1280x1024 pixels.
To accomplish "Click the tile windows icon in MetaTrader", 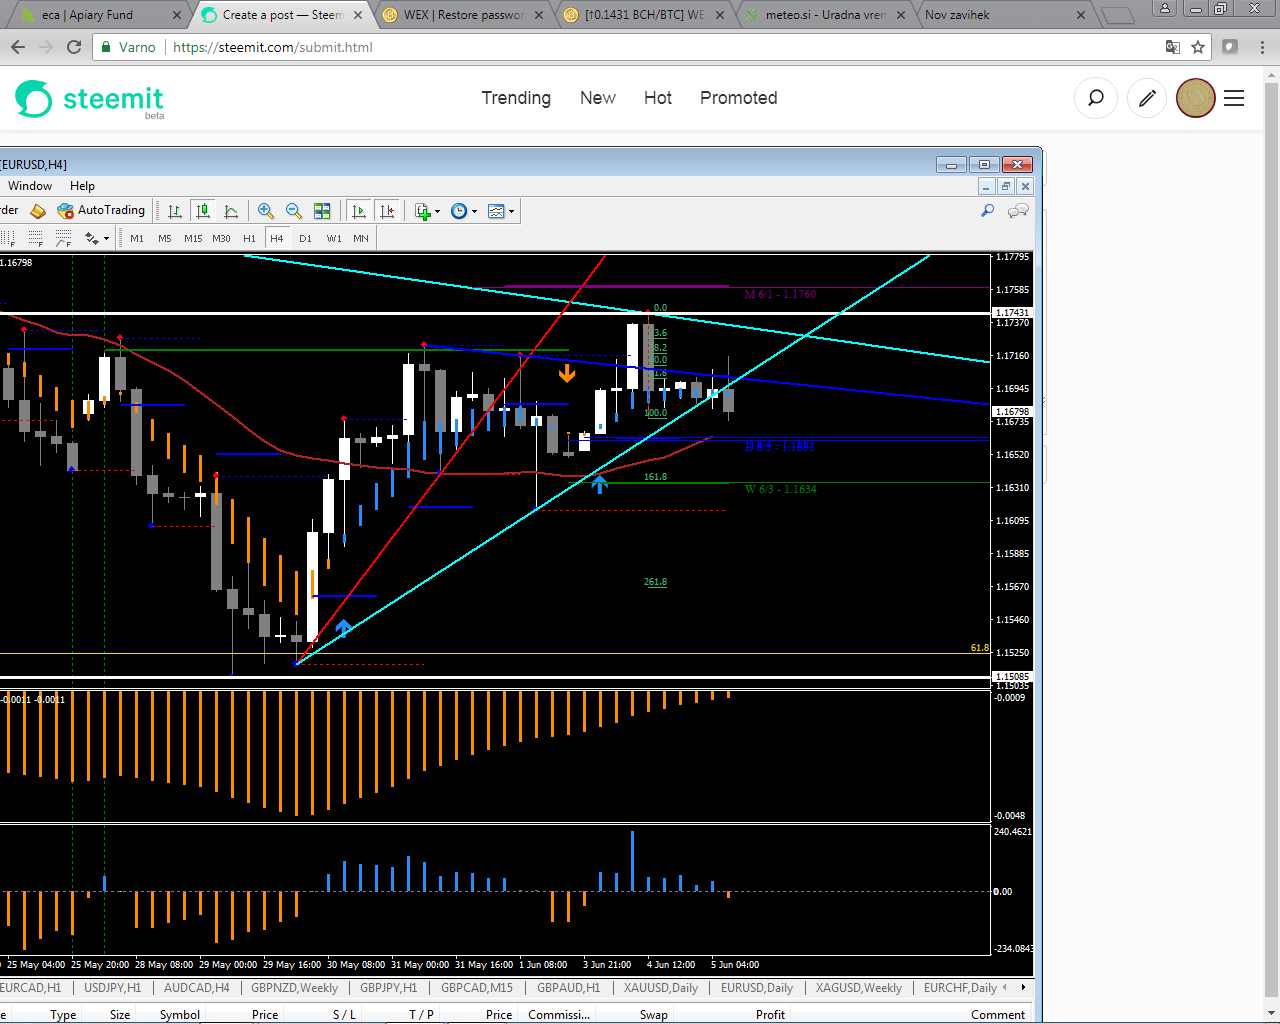I will pos(322,211).
